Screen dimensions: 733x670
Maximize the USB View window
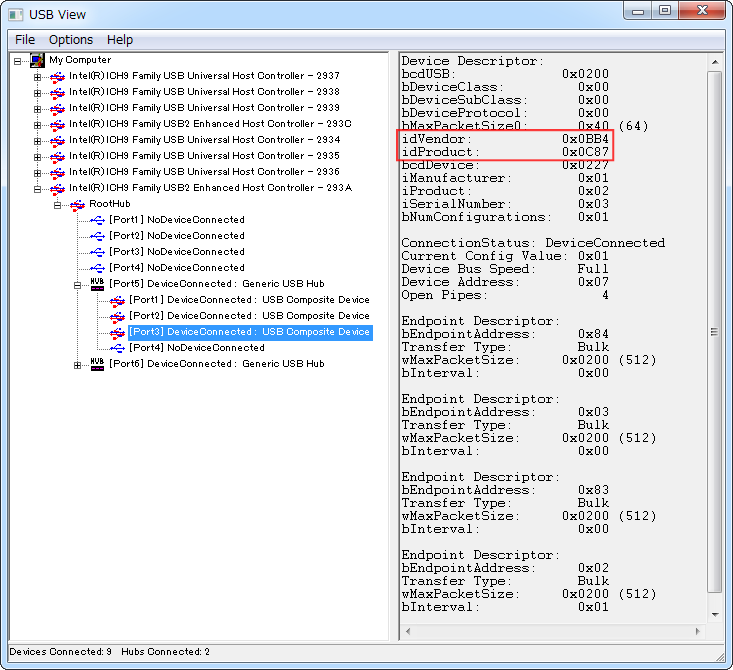664,10
